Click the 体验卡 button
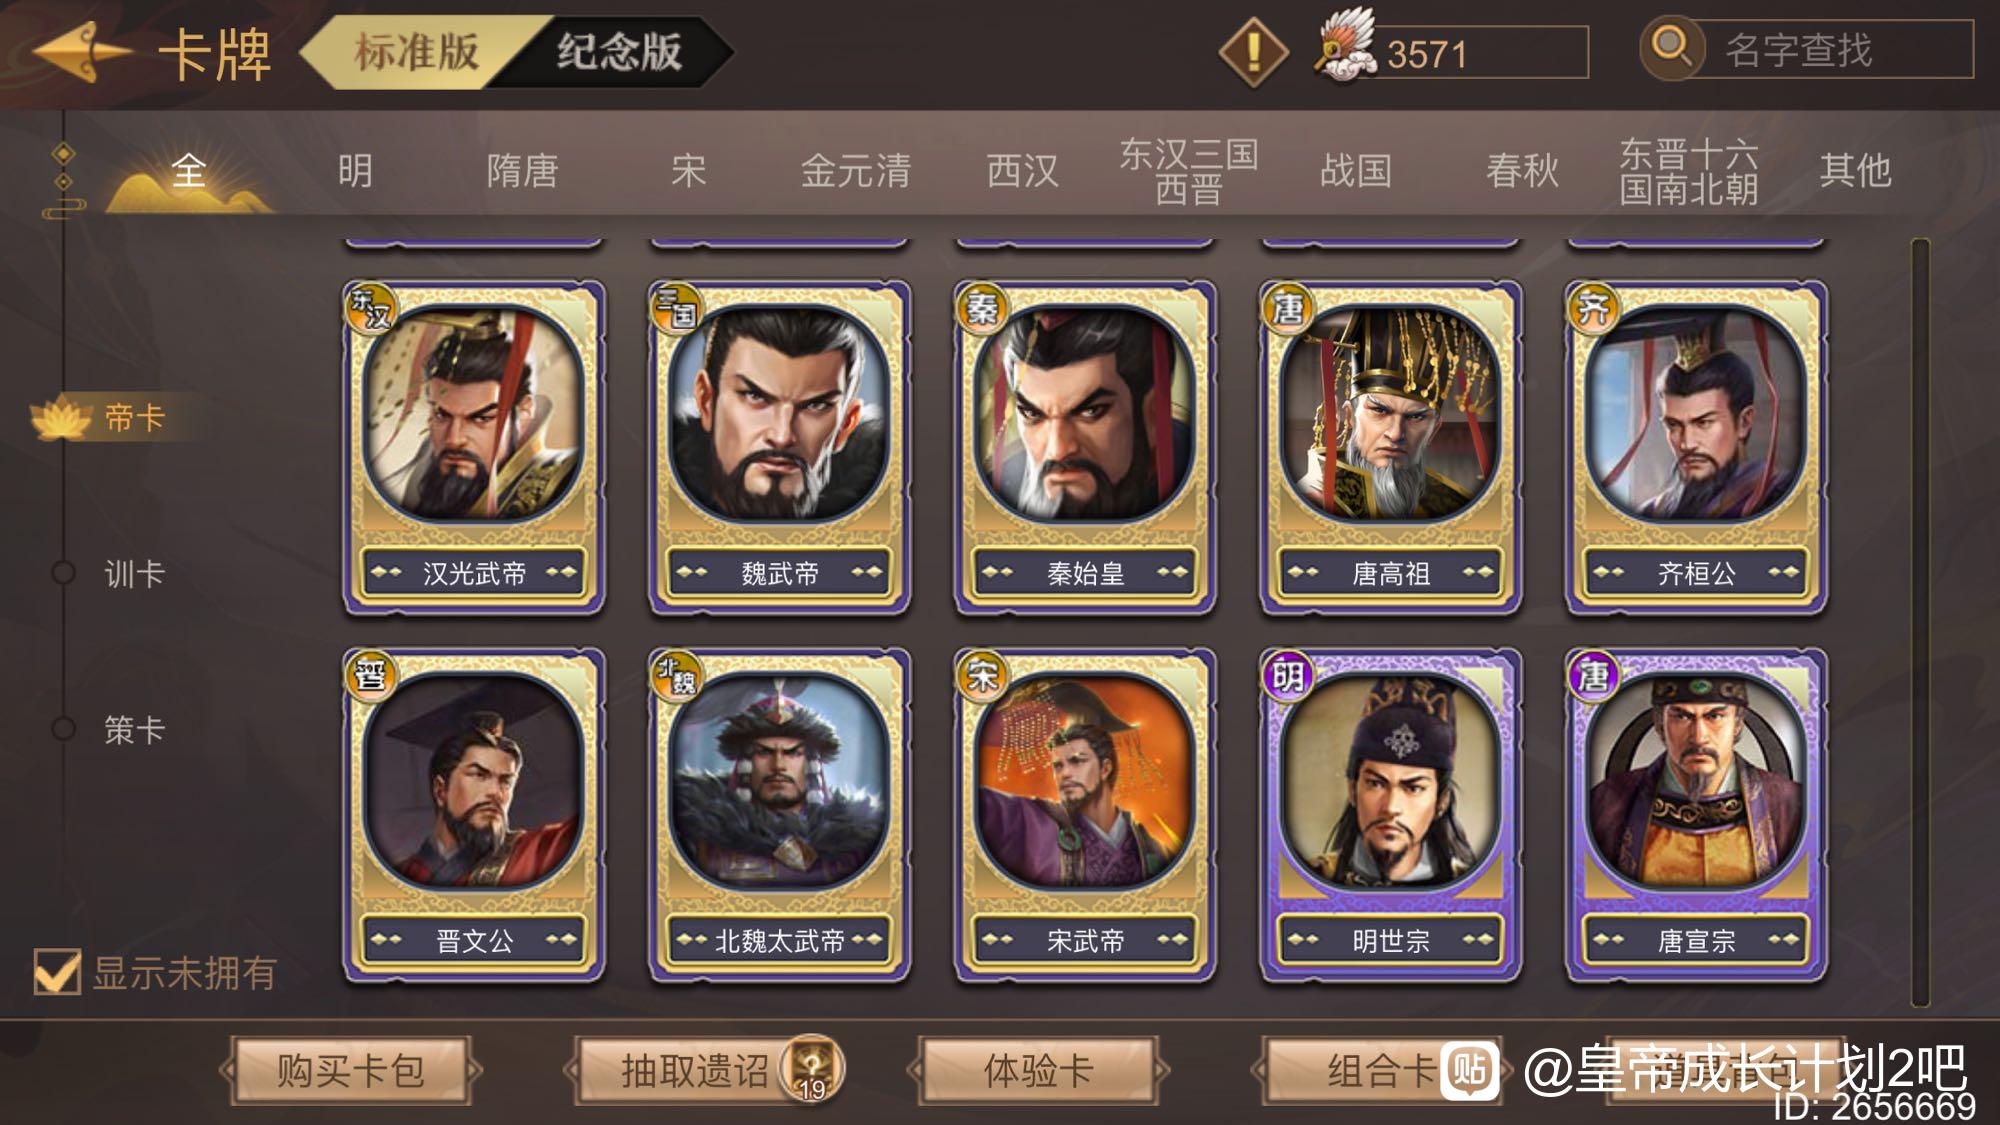This screenshot has width=2000, height=1125. pos(1038,1070)
